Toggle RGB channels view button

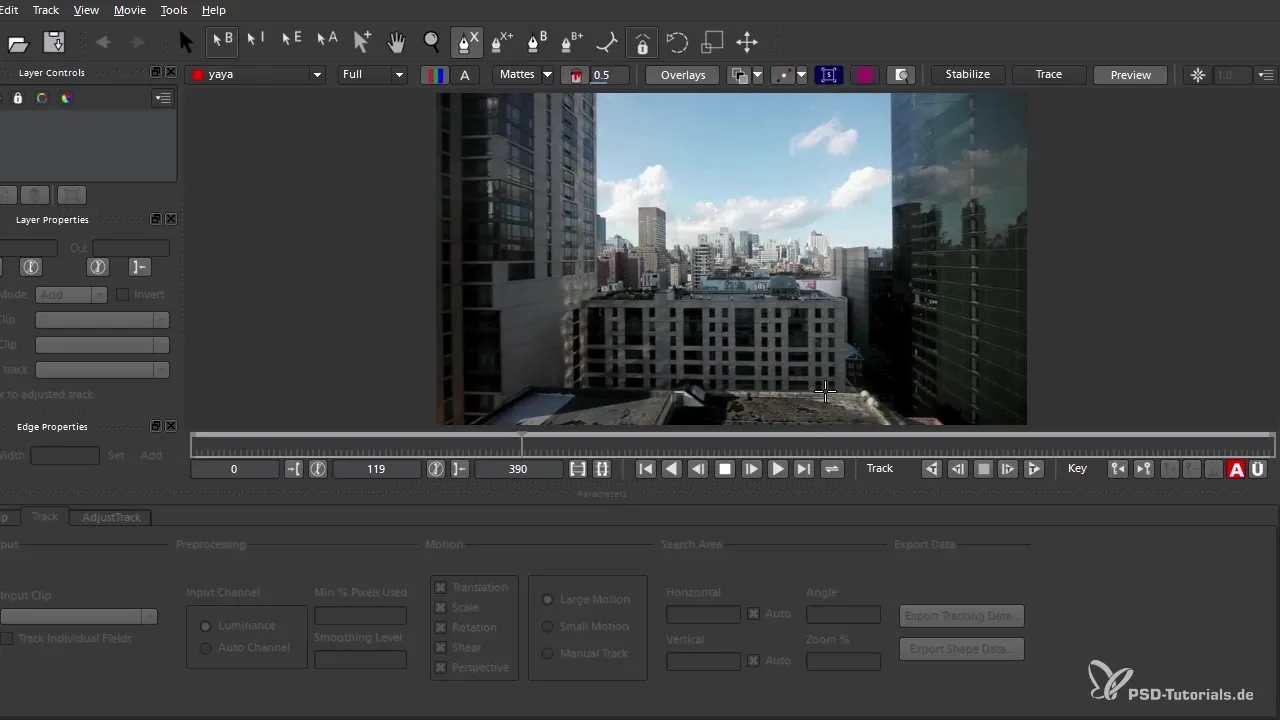coord(435,75)
